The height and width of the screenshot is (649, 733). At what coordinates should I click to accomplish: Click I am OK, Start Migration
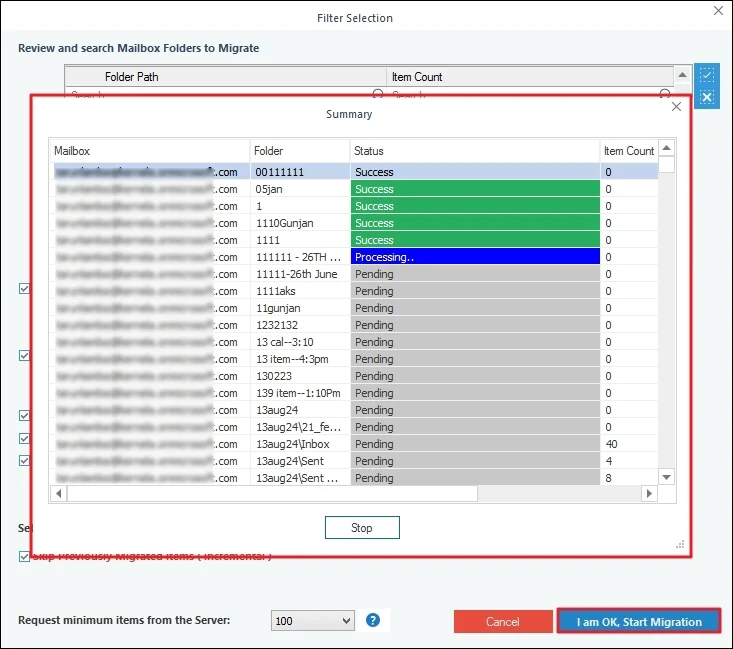pyautogui.click(x=639, y=622)
